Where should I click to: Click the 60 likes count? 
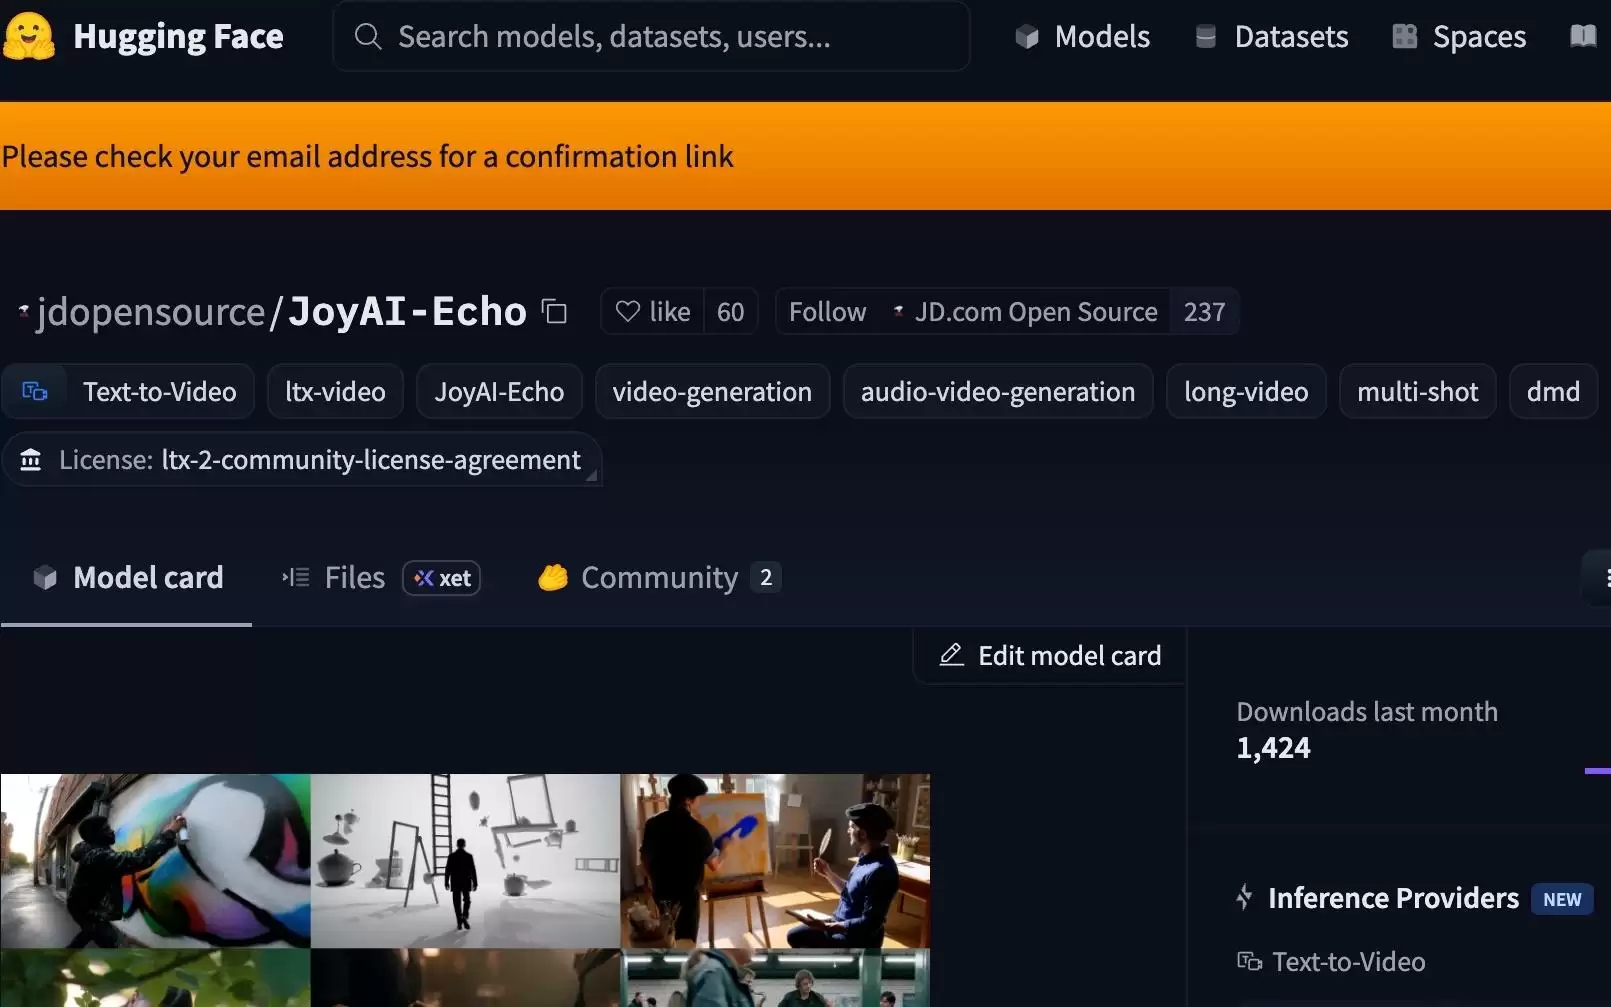(x=730, y=312)
